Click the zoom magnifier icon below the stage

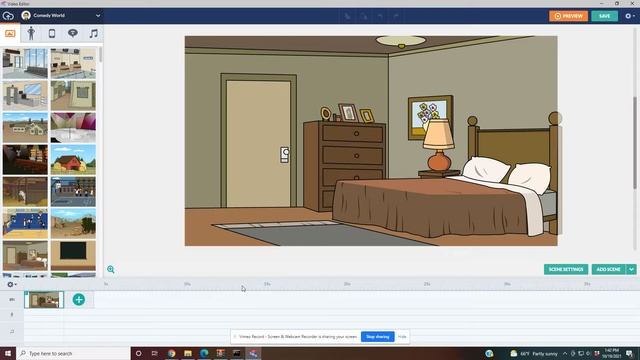point(111,269)
